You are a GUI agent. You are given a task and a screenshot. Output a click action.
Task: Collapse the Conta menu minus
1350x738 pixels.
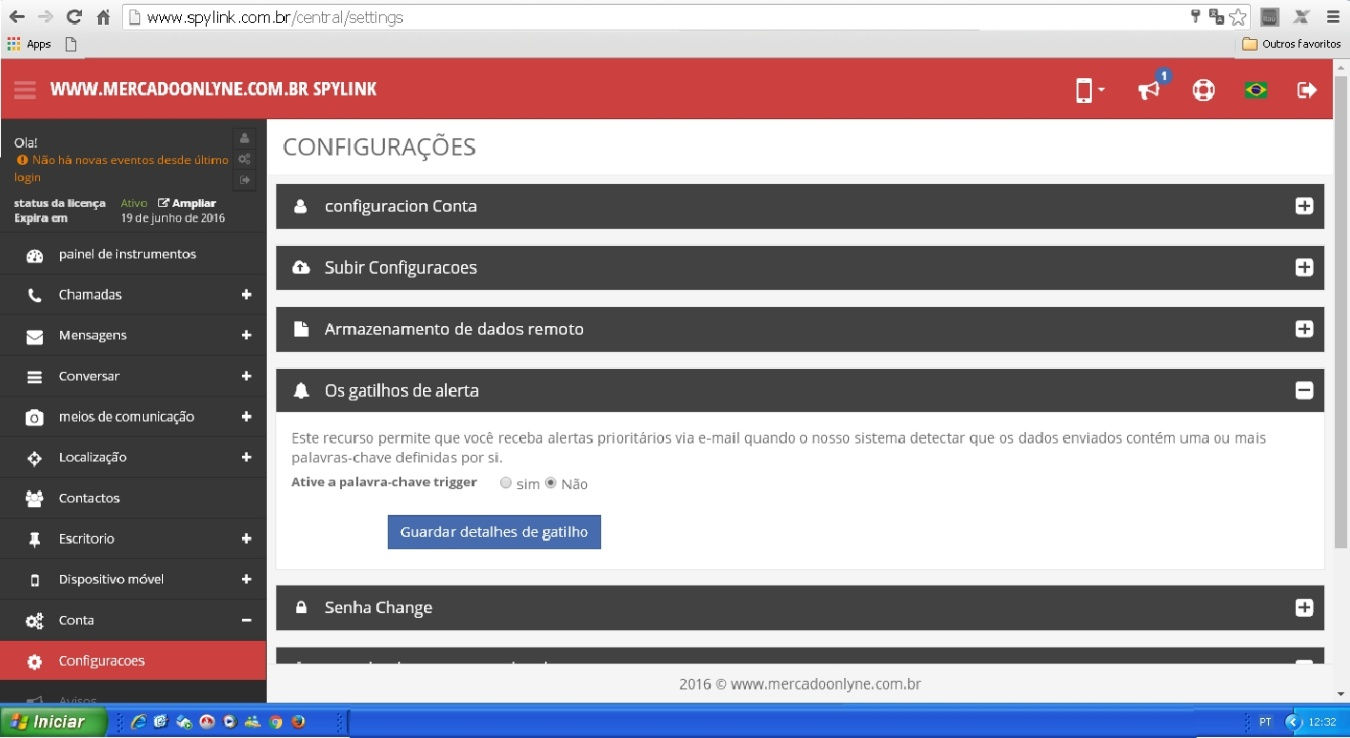246,620
